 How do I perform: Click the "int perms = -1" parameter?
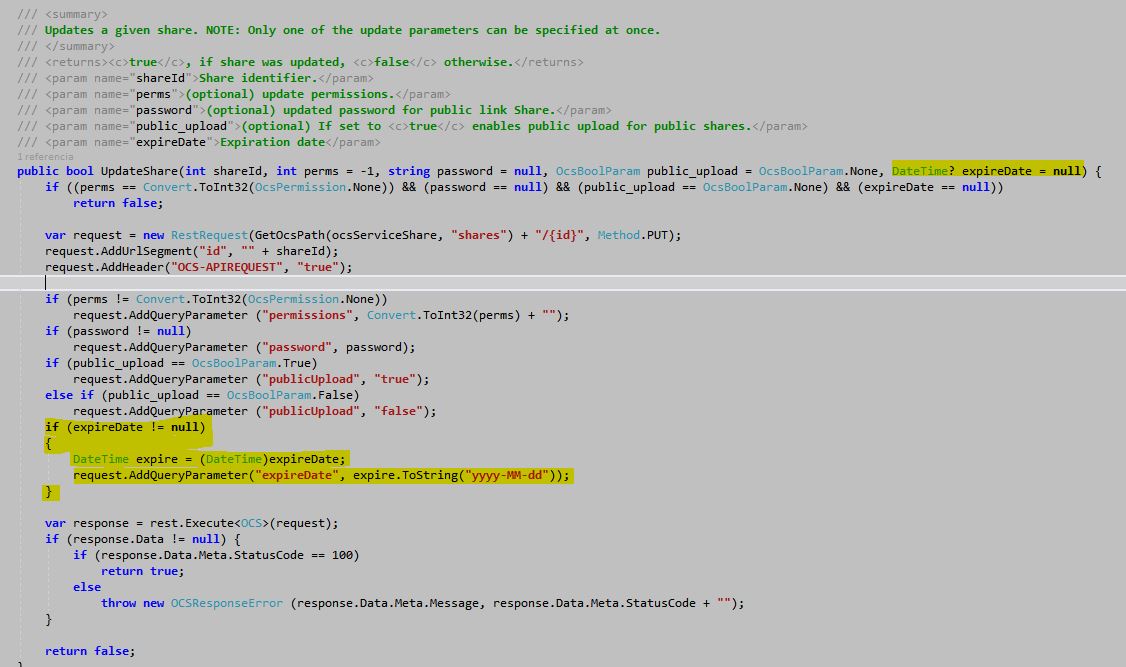pos(327,171)
